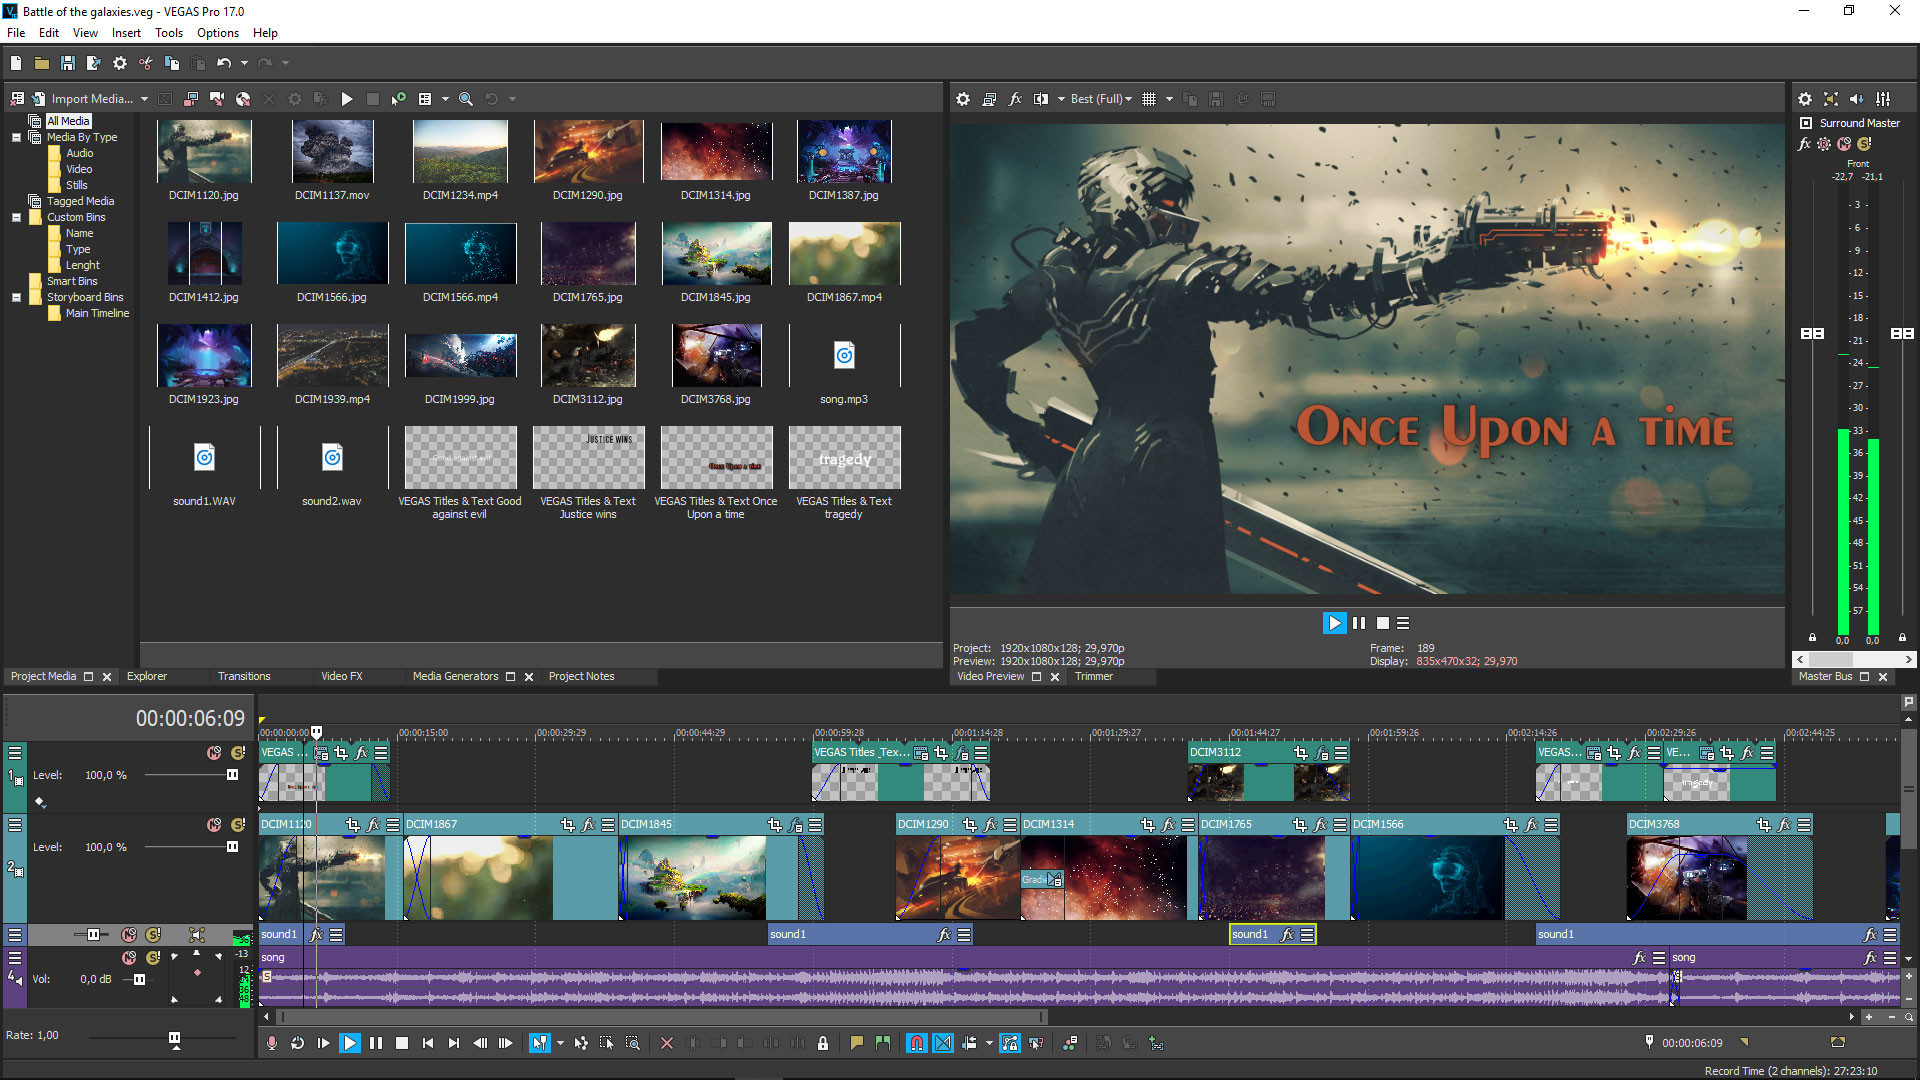Click the Project Notes tab
1920x1080 pixels.
click(x=582, y=676)
